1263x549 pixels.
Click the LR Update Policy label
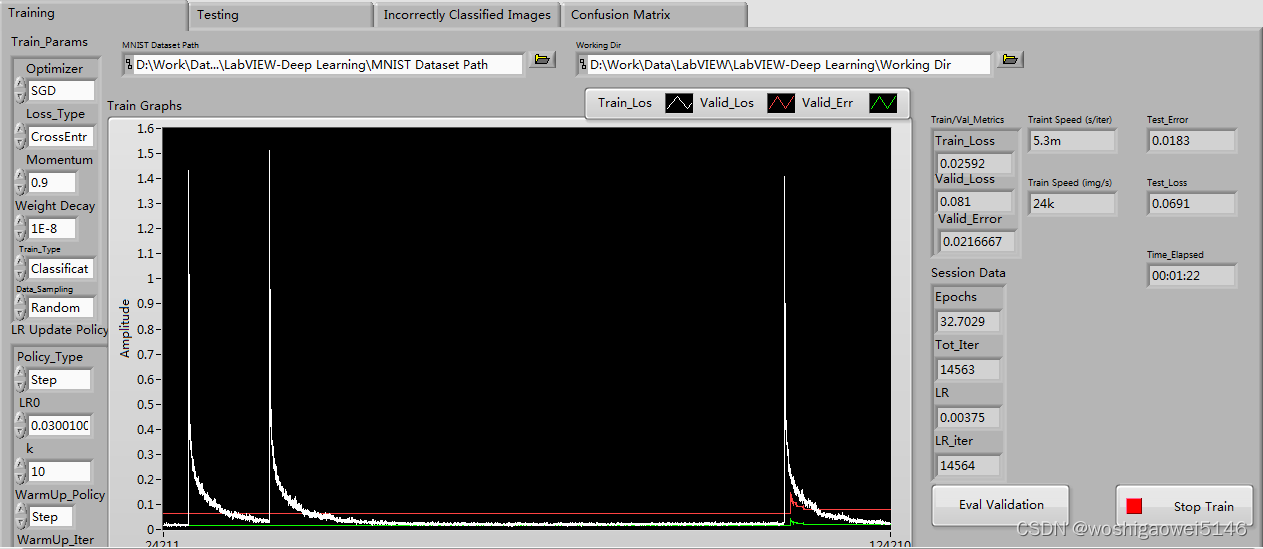(60, 329)
